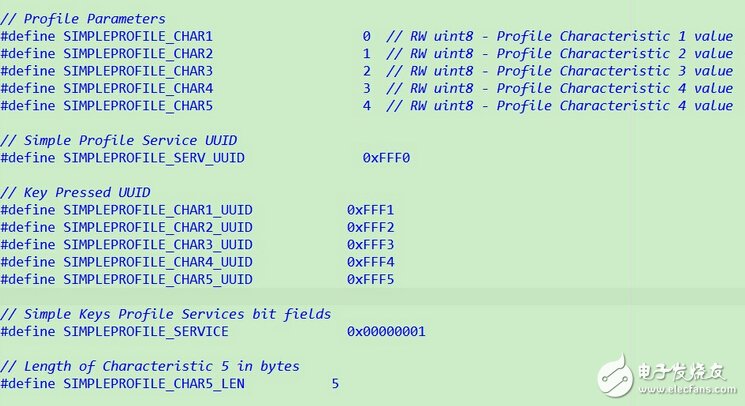745x406 pixels.
Task: Click the 0x00000001 bit field value
Action: pyautogui.click(x=386, y=331)
